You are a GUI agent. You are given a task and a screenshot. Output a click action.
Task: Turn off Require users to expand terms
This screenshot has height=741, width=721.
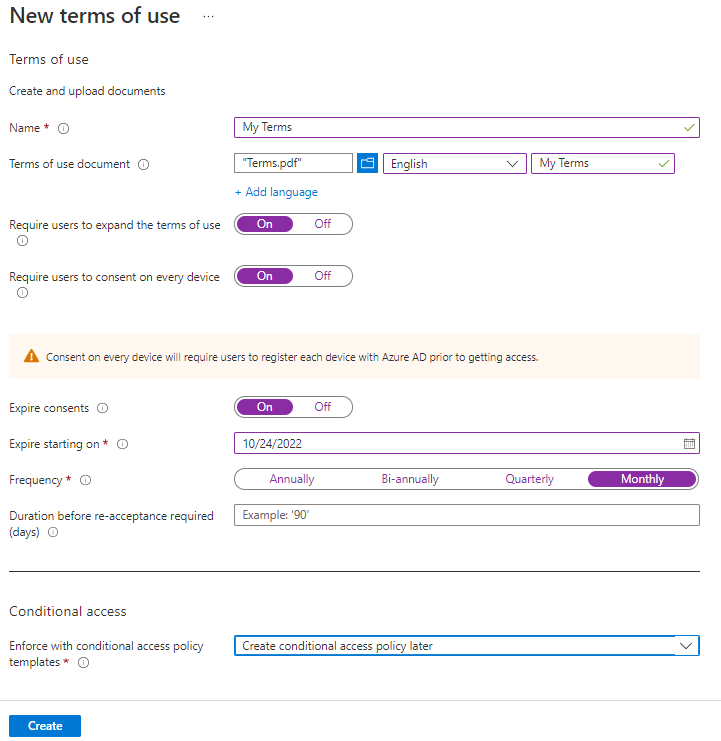(x=322, y=224)
